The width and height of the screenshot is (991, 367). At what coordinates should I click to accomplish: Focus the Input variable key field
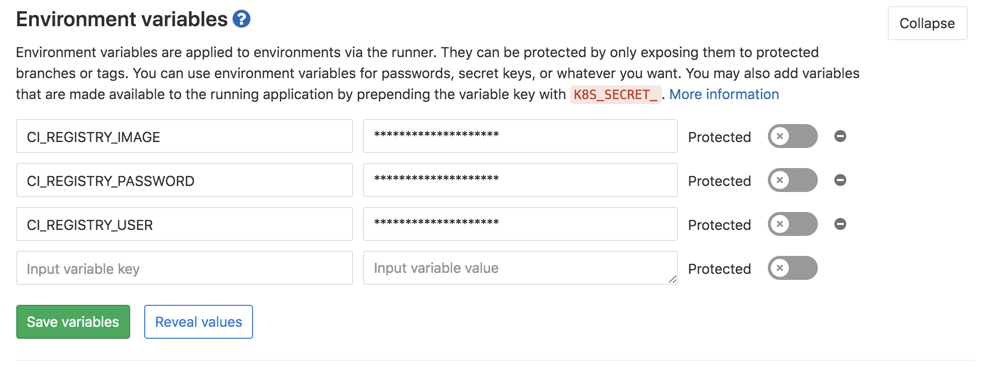[185, 268]
